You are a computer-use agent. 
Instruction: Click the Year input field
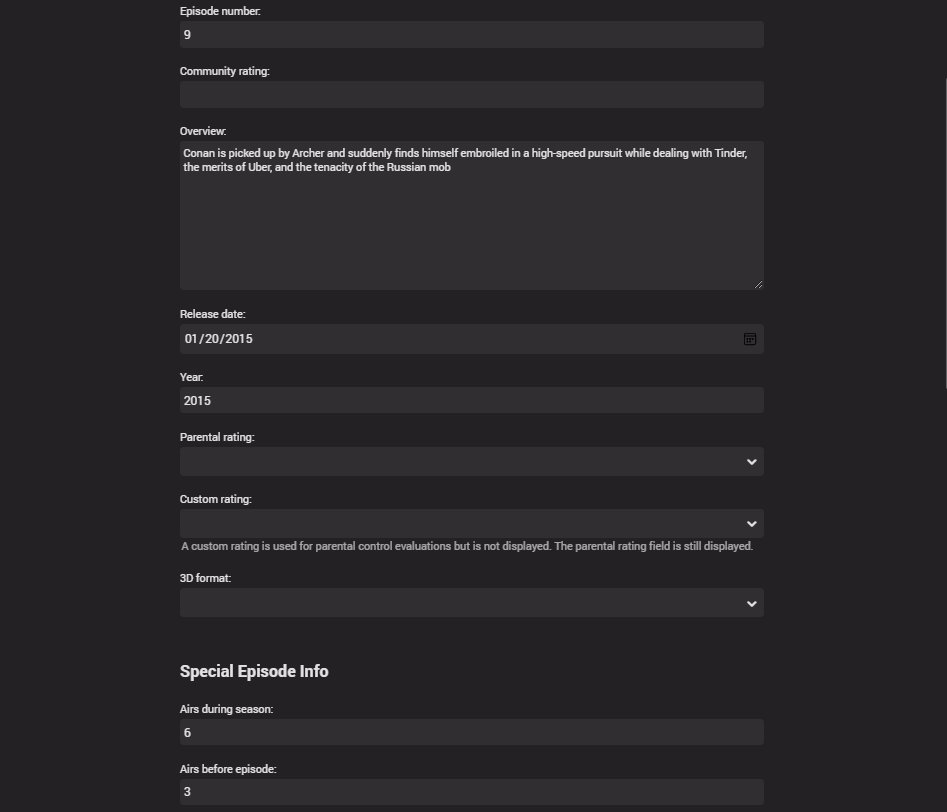tap(471, 400)
